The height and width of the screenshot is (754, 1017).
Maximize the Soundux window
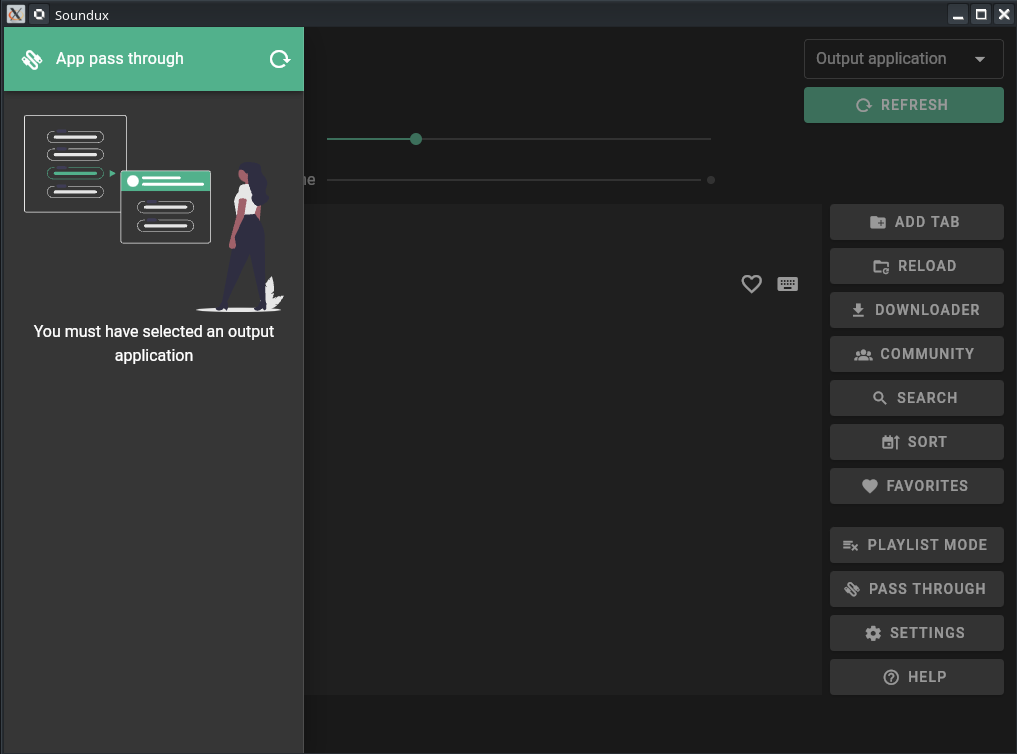(x=981, y=14)
